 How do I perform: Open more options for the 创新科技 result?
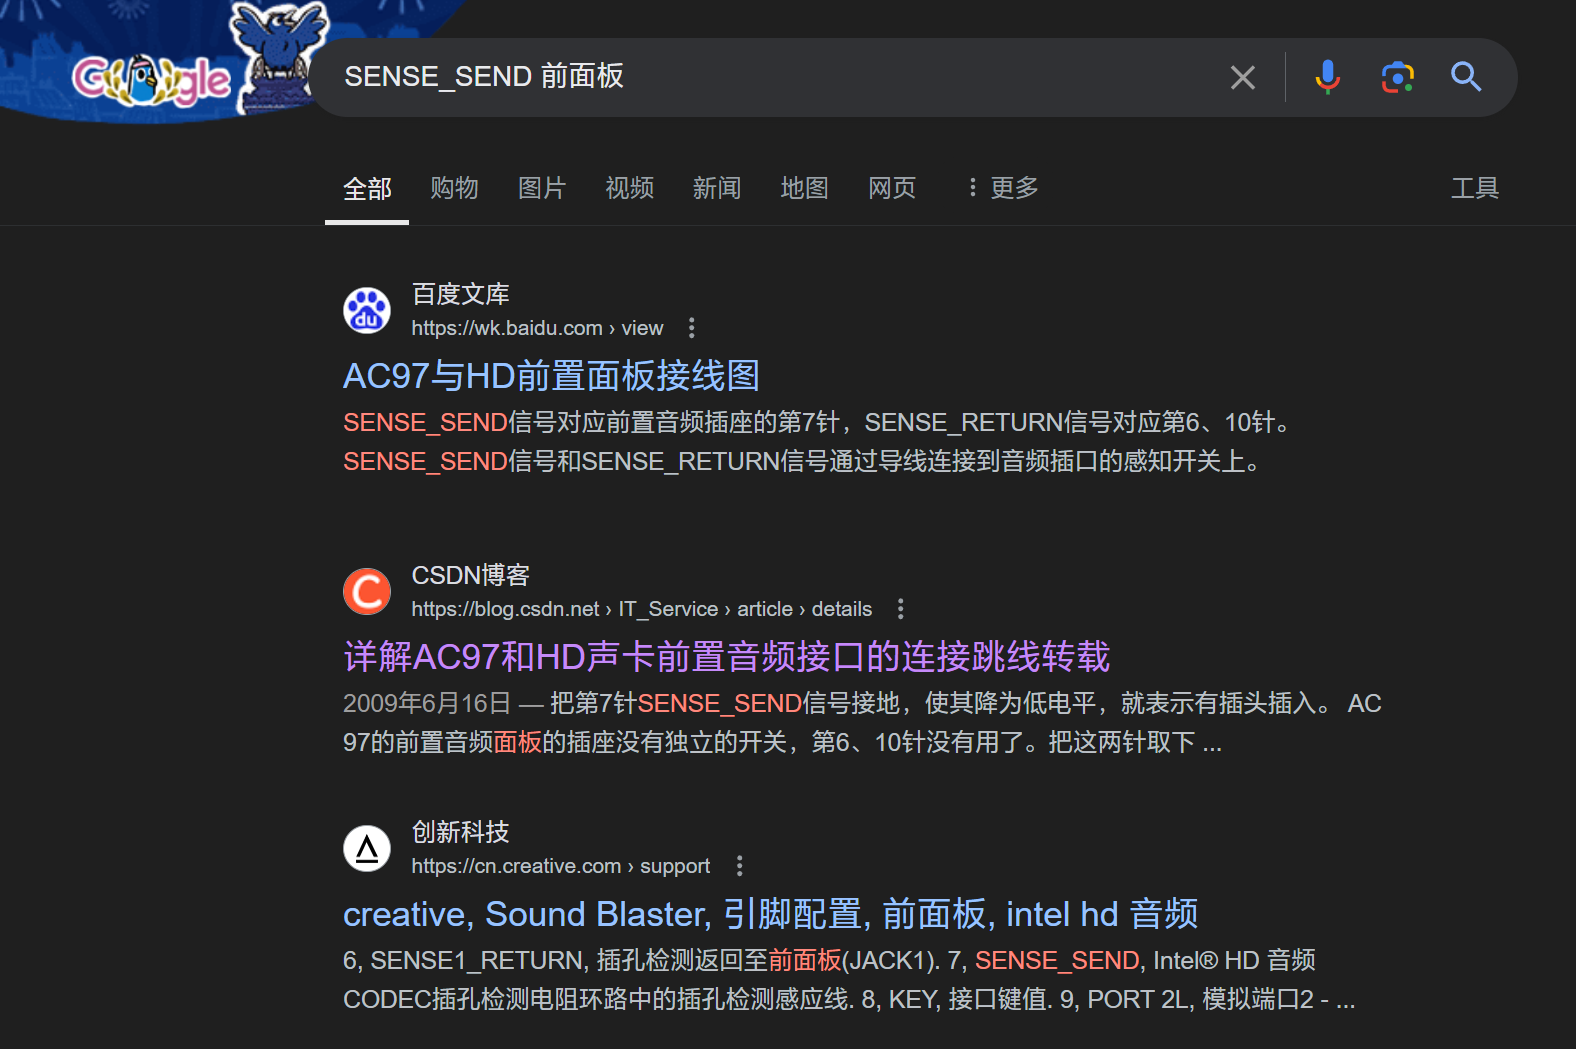[x=739, y=866]
